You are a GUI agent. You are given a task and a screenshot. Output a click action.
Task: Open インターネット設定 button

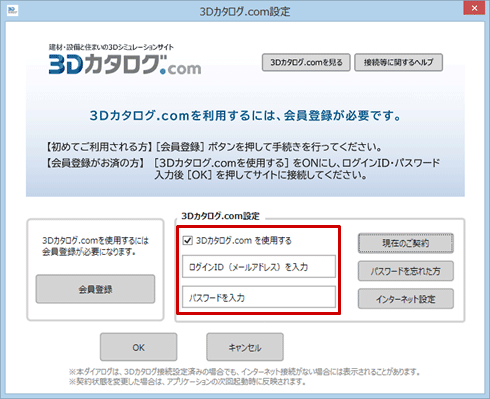[406, 299]
